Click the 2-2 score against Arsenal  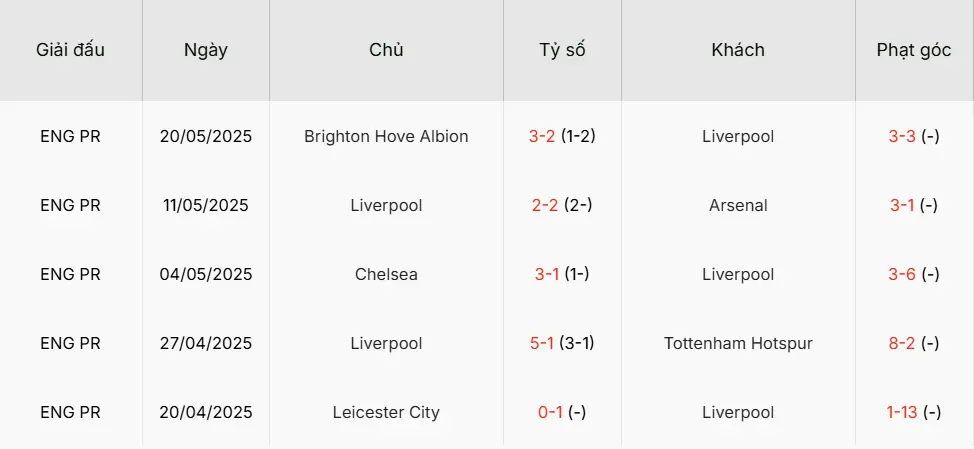[545, 205]
